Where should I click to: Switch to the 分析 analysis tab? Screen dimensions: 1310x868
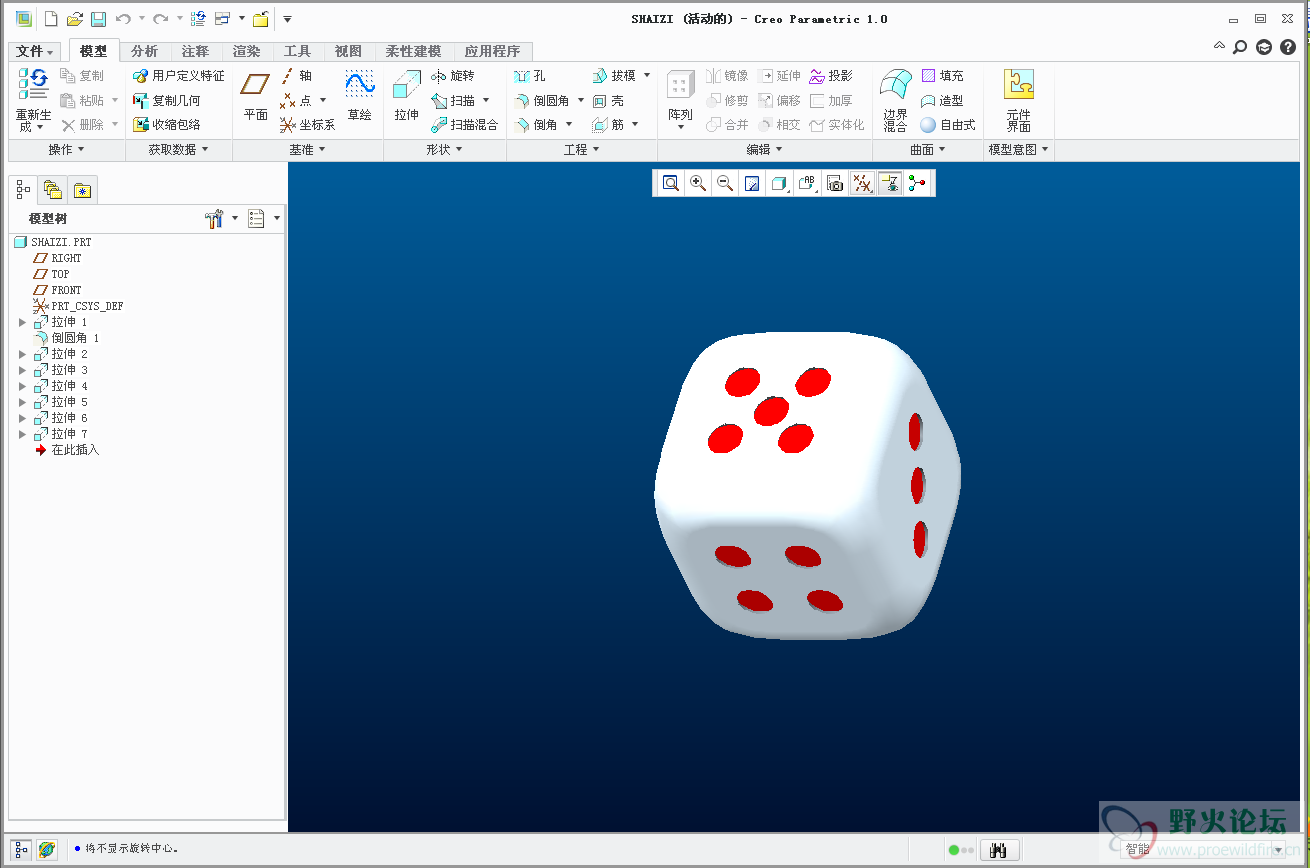coord(144,51)
